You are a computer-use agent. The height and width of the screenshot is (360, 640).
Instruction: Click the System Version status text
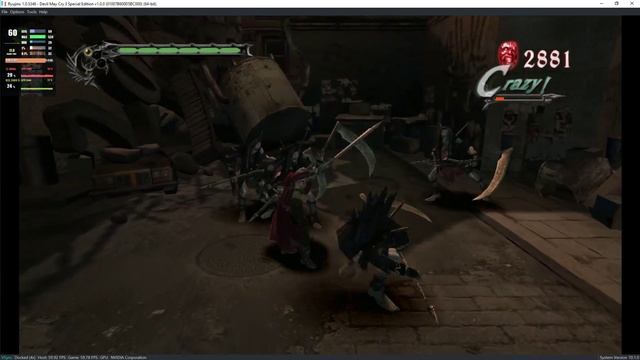(619, 358)
